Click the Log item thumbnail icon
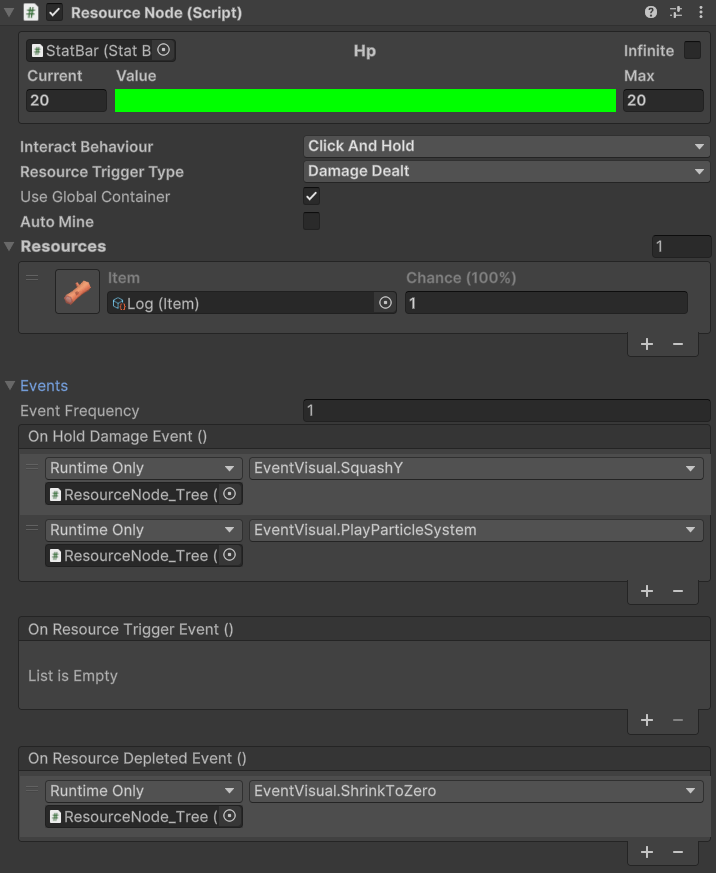 (x=77, y=291)
